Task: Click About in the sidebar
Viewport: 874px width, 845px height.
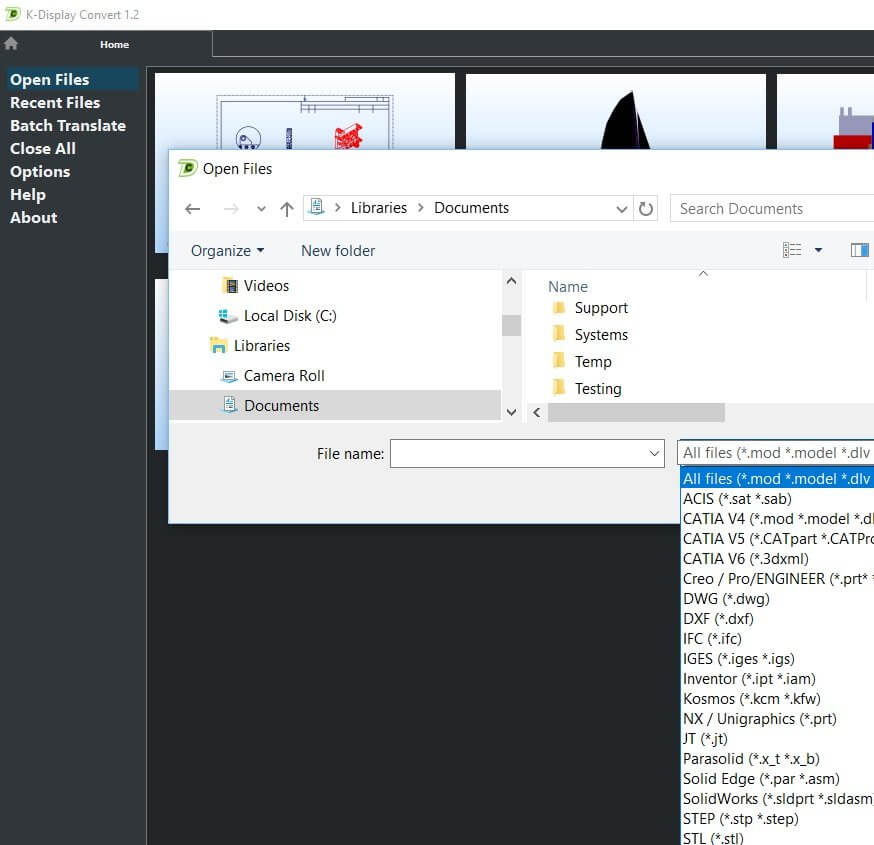Action: pos(33,217)
